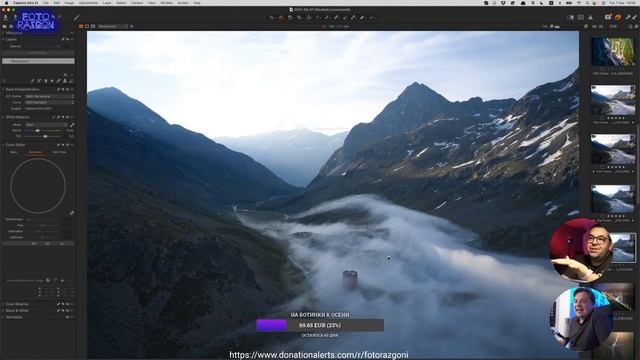Click the orange export camera icon in top-right toolbar
Screen dimensions: 640x360
[608, 17]
